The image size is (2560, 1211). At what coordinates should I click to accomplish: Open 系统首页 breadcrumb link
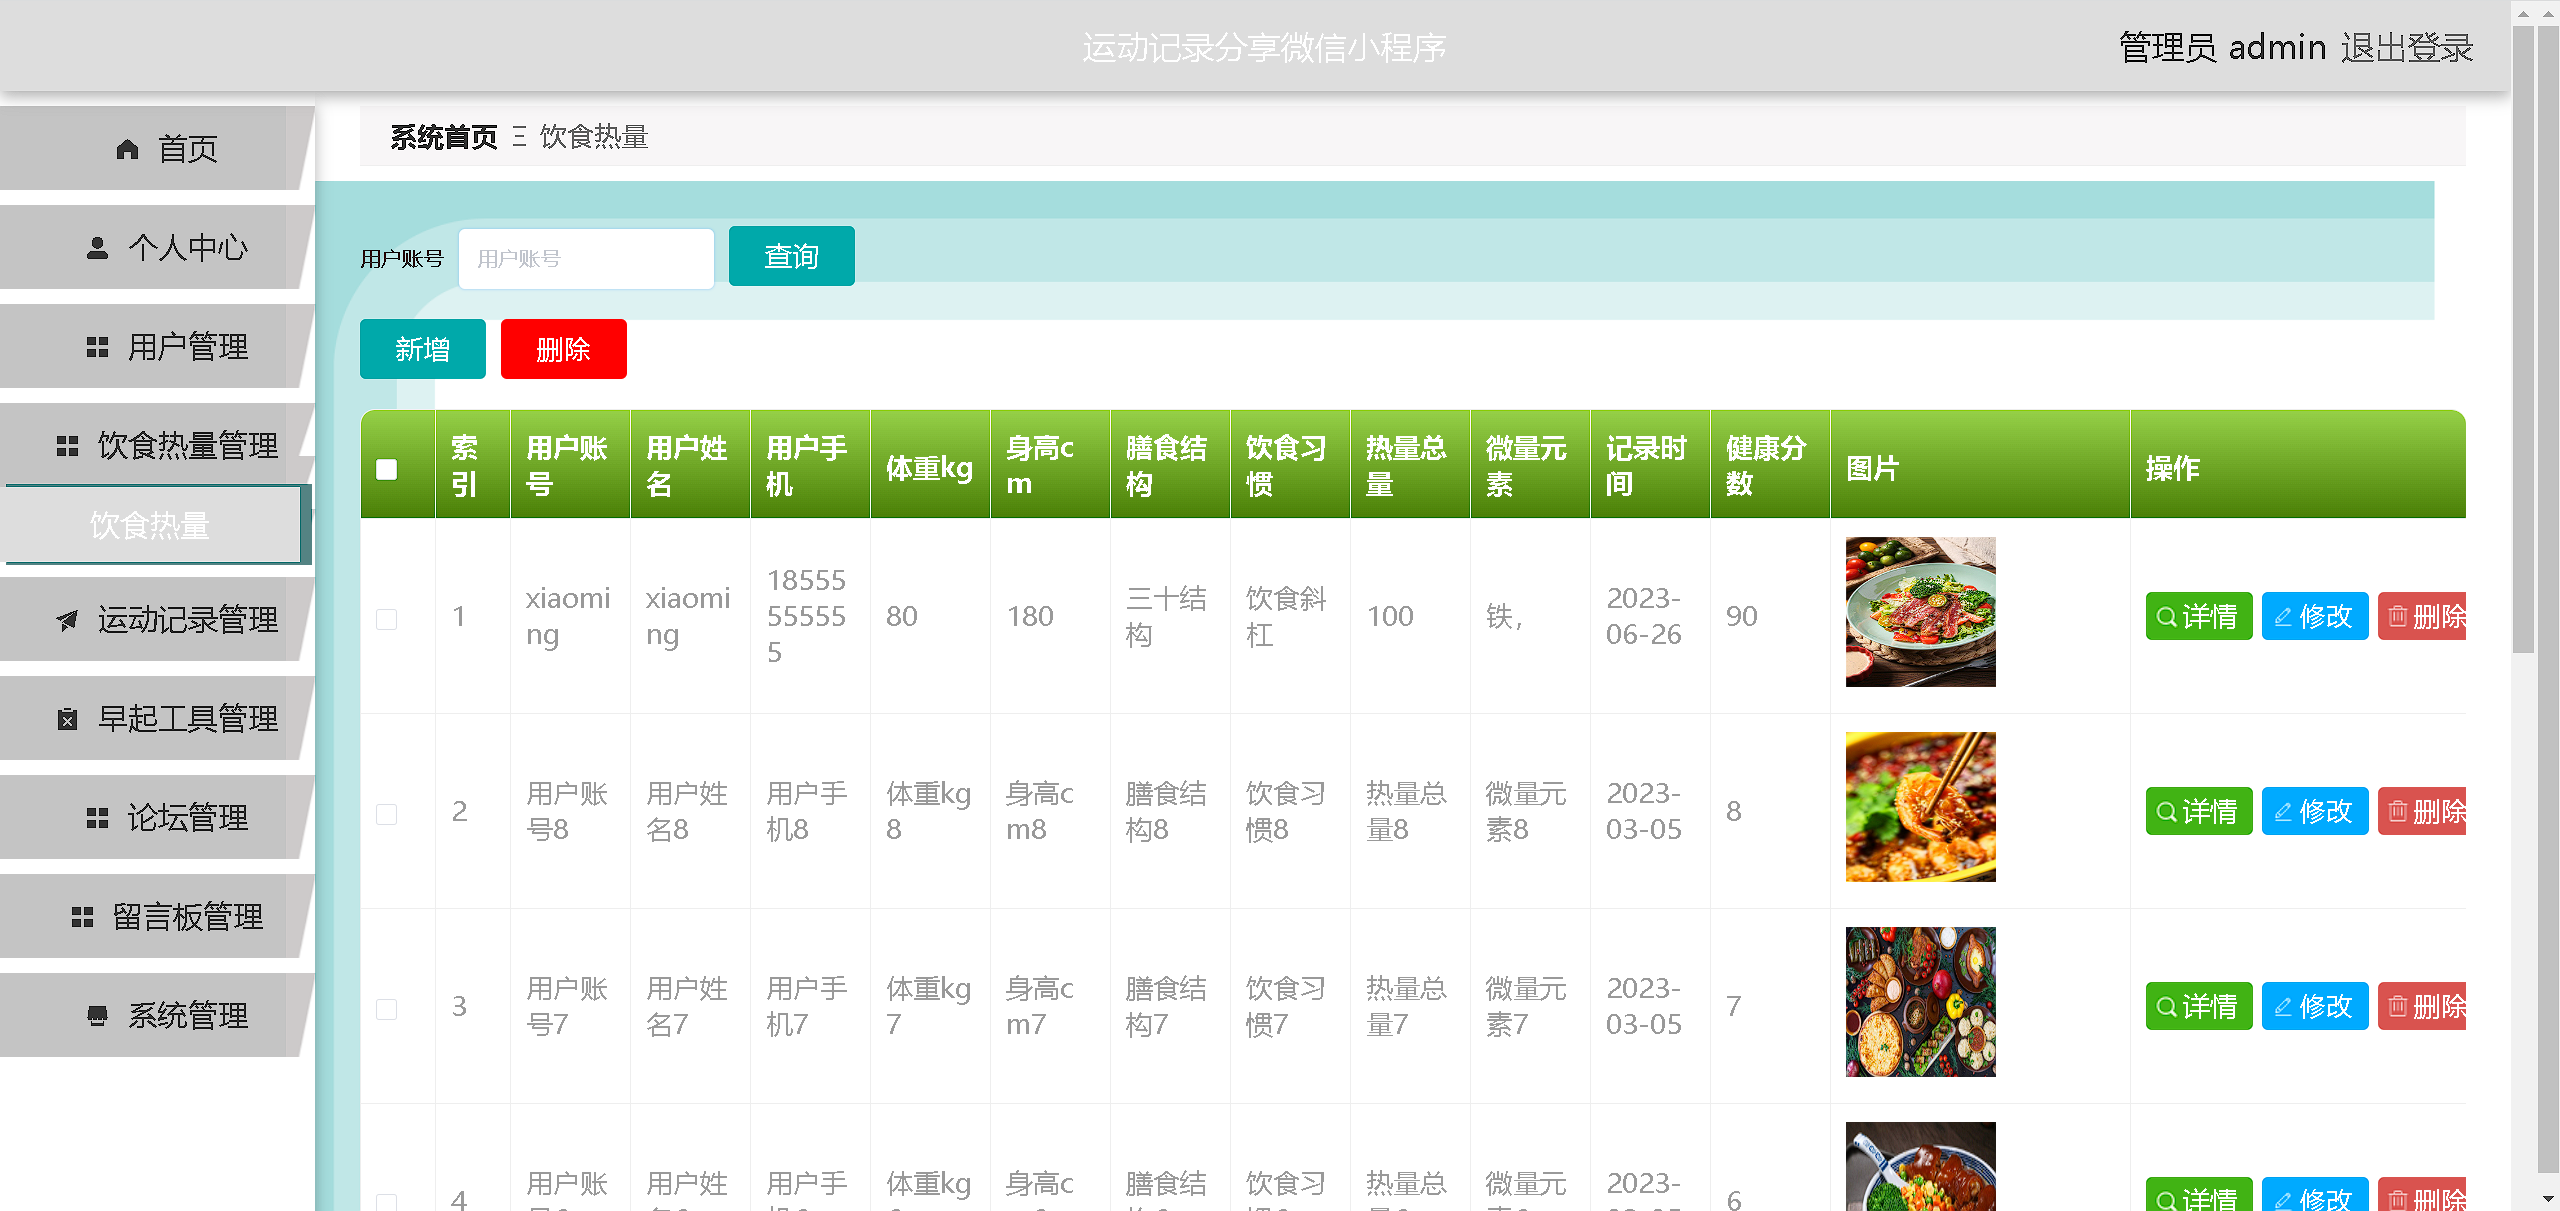pyautogui.click(x=443, y=137)
